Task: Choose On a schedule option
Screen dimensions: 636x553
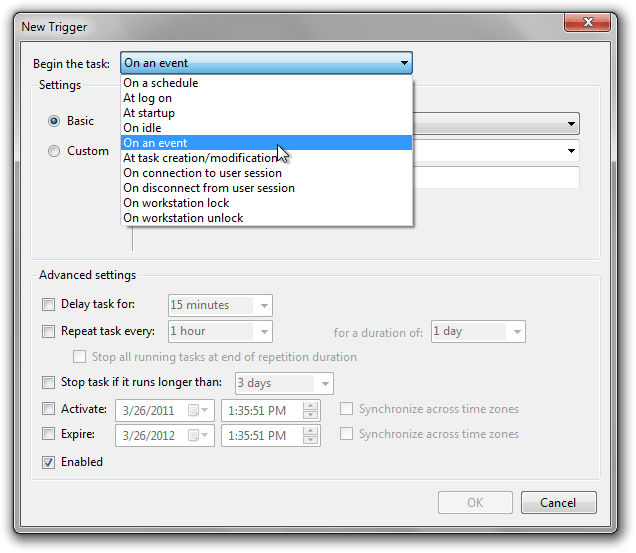Action: click(x=266, y=83)
